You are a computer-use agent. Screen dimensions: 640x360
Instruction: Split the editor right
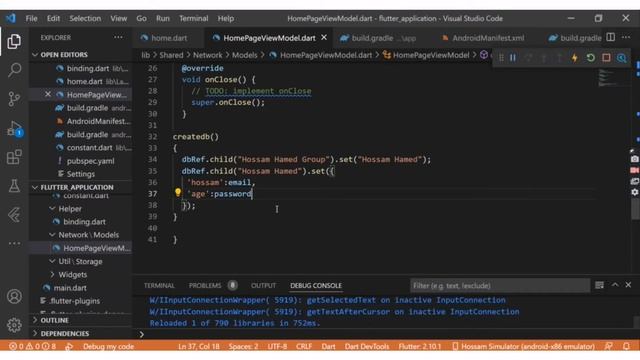[x=610, y=37]
